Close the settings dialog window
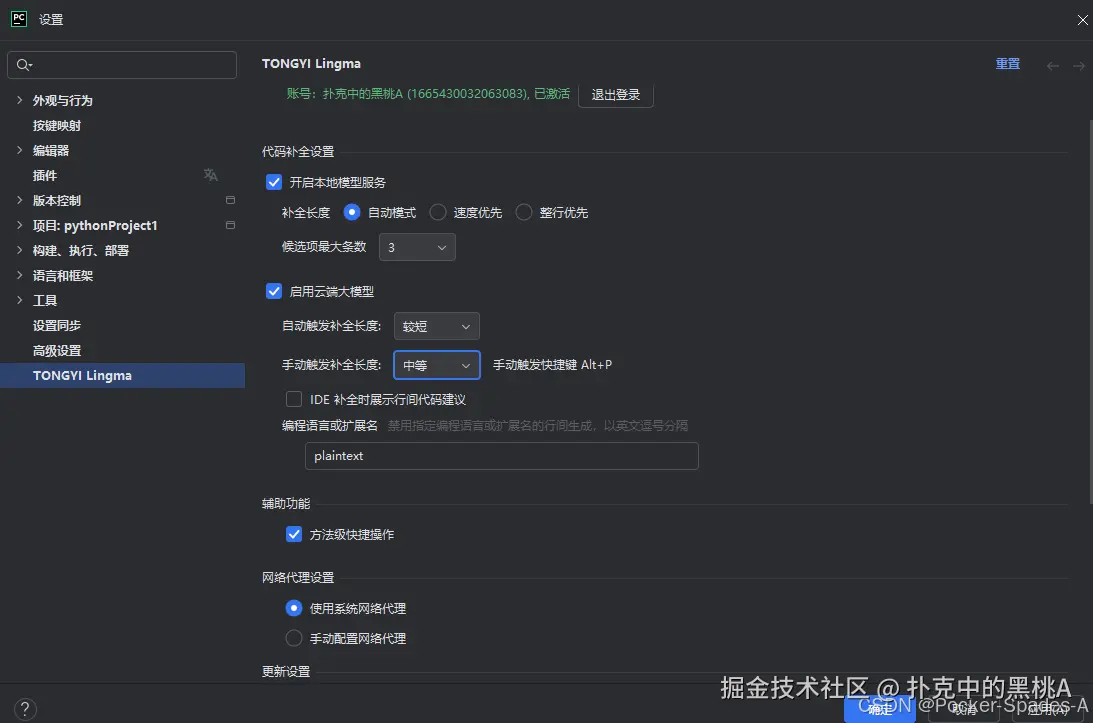The height and width of the screenshot is (723, 1093). pos(1082,20)
